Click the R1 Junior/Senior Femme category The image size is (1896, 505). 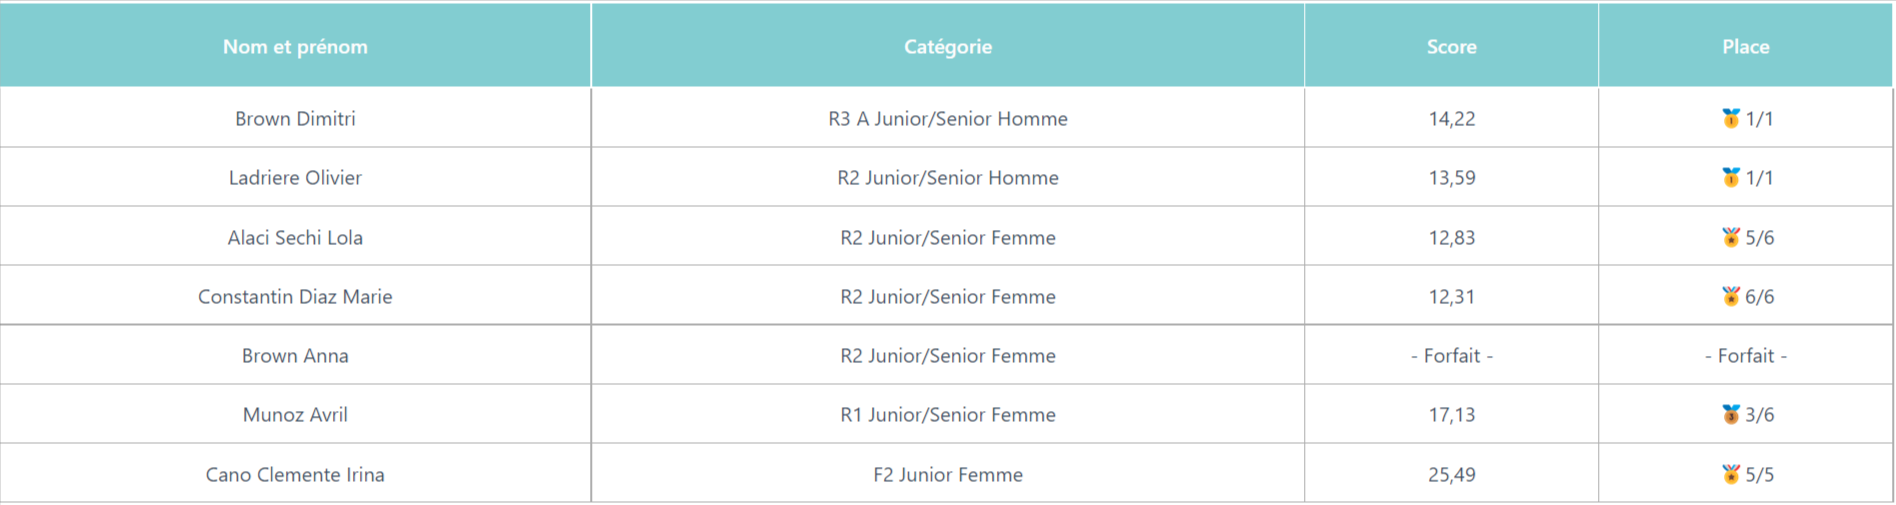point(948,415)
